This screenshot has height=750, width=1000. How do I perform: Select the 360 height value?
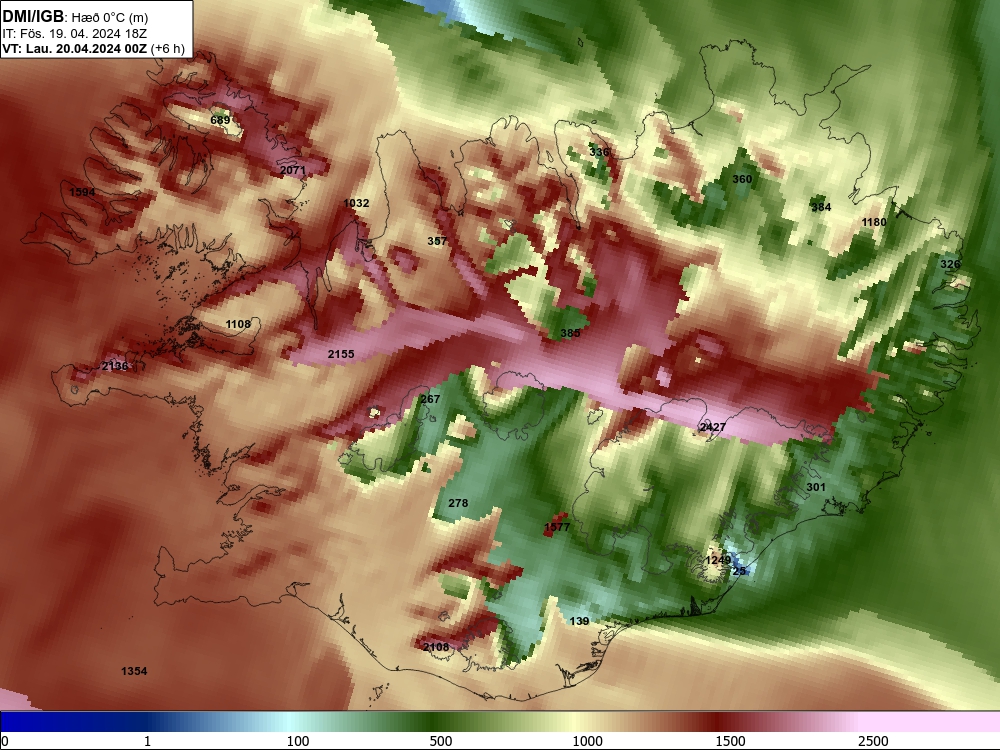tap(742, 179)
